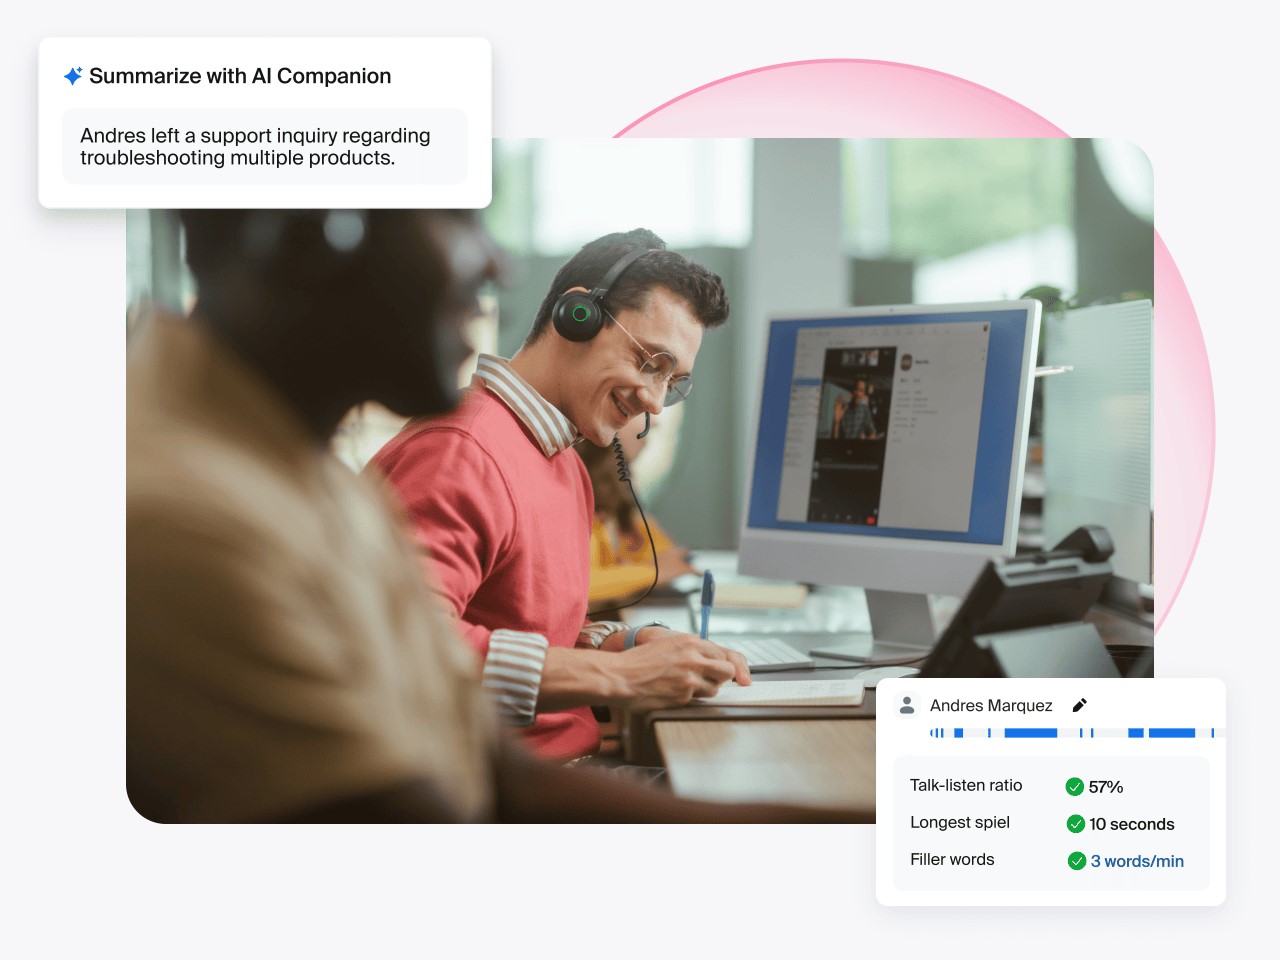The image size is (1280, 960).
Task: Open the 3 words/min filler words link
Action: (x=1137, y=861)
